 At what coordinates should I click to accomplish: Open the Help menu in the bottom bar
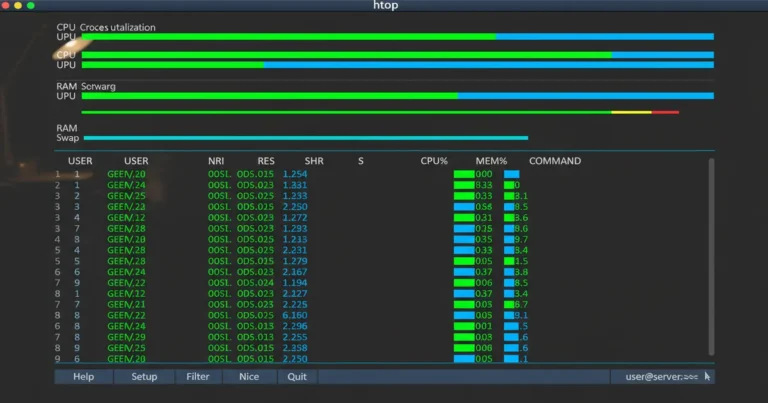point(83,377)
